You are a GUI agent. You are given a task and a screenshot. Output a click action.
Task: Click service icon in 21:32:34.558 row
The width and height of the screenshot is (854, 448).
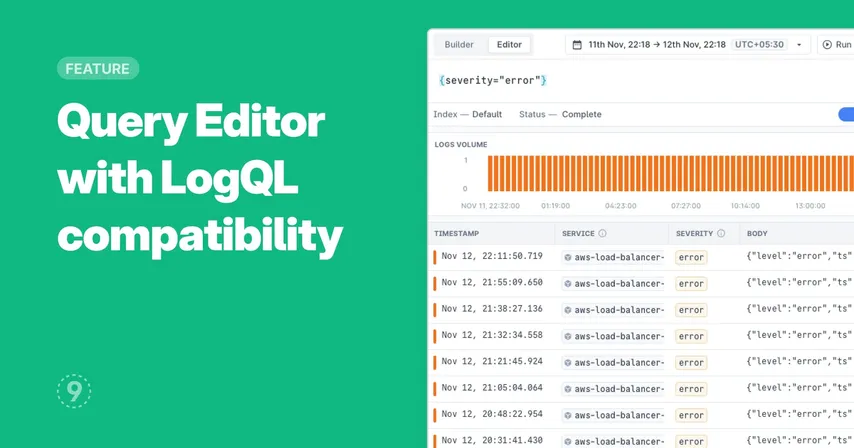[x=568, y=336]
